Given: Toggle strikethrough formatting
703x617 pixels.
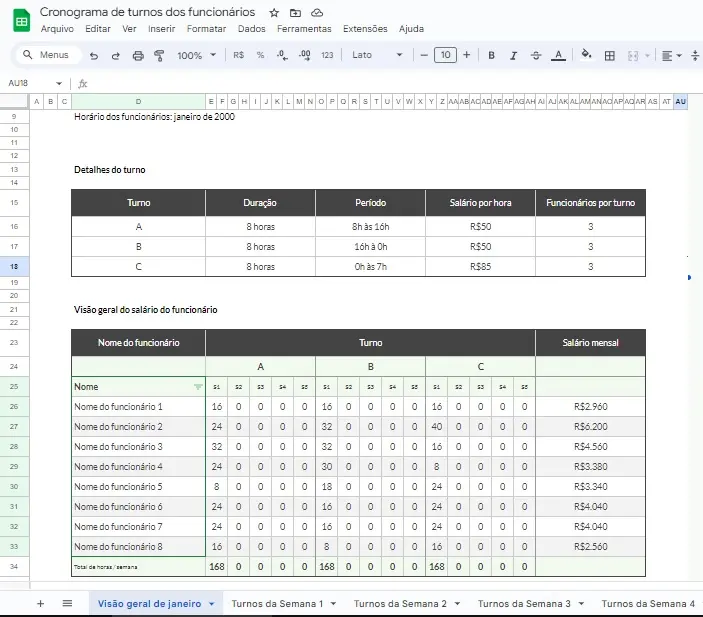Looking at the screenshot, I should coord(536,55).
